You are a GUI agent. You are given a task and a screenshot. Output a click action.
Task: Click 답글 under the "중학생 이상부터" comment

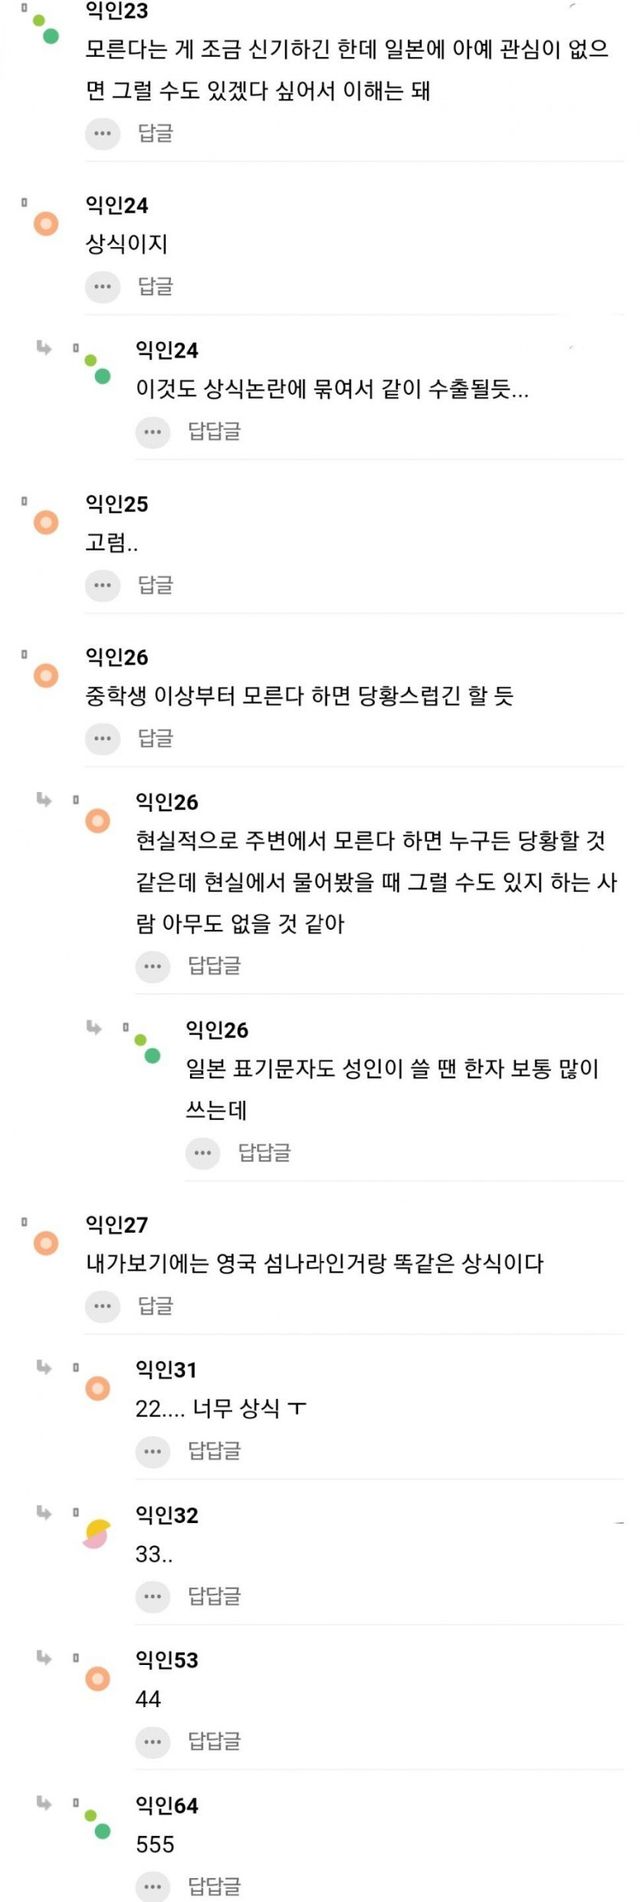point(155,739)
